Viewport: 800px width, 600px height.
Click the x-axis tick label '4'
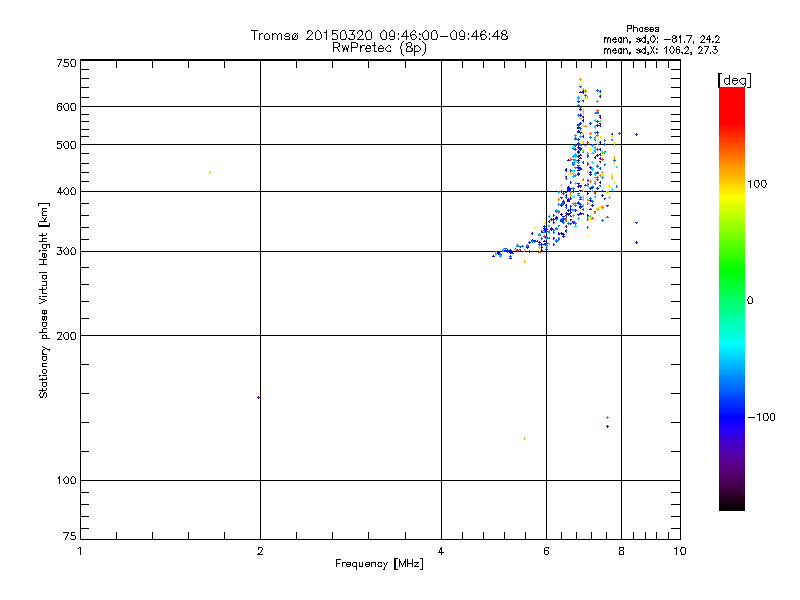pos(441,551)
